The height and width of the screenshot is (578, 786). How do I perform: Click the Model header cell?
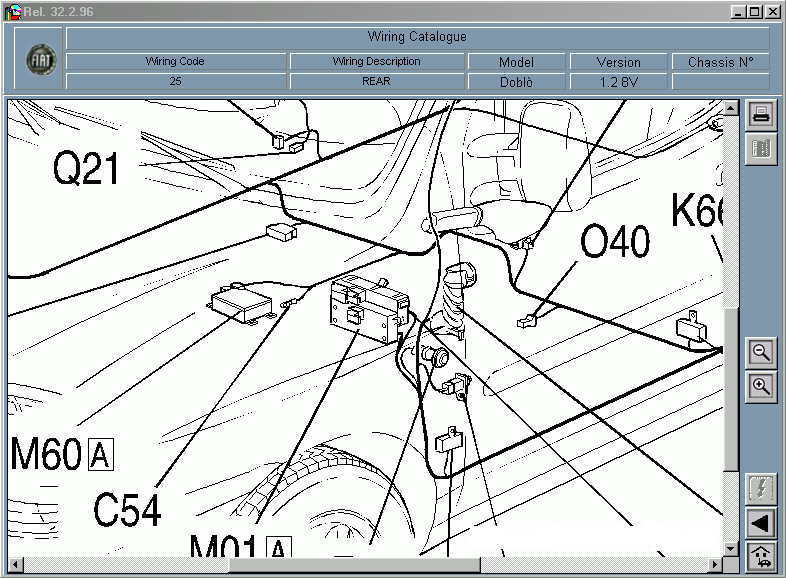point(516,62)
